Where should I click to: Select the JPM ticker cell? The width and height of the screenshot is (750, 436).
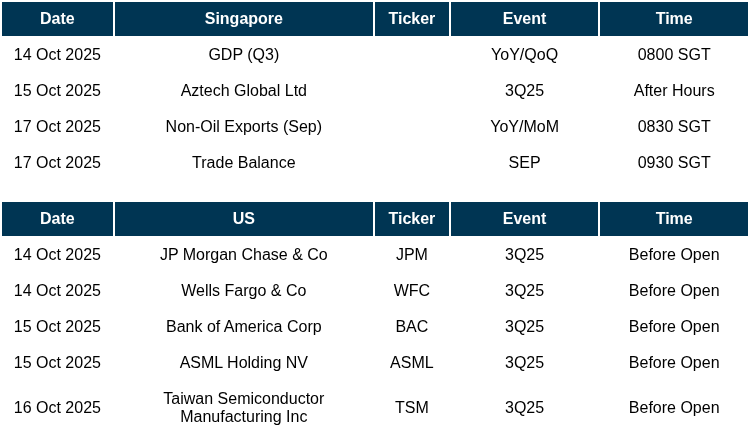411,254
